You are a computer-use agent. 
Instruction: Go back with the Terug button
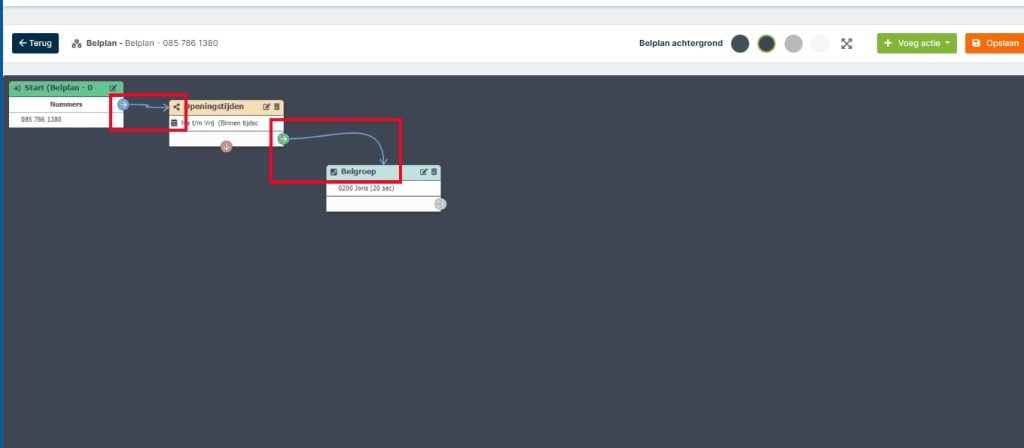click(x=35, y=43)
